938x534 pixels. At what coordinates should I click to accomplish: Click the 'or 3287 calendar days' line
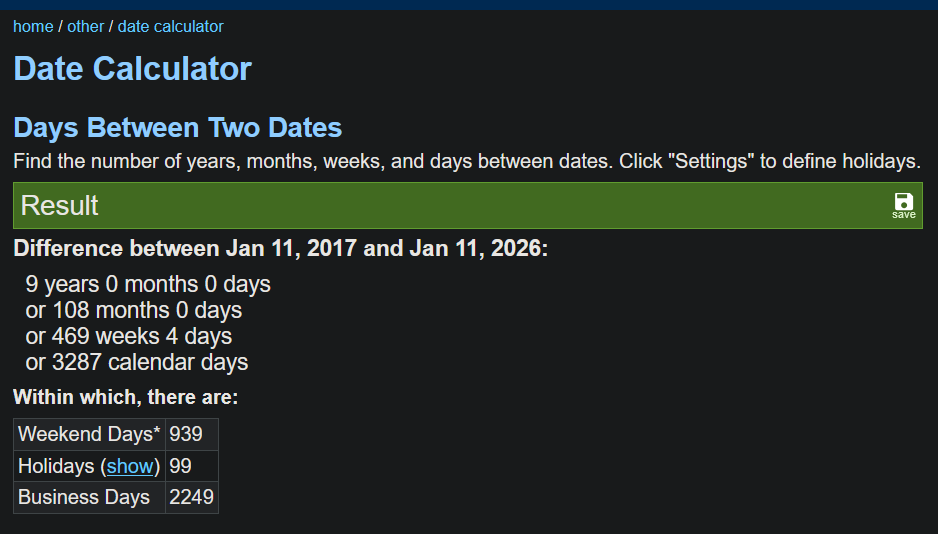coord(137,362)
